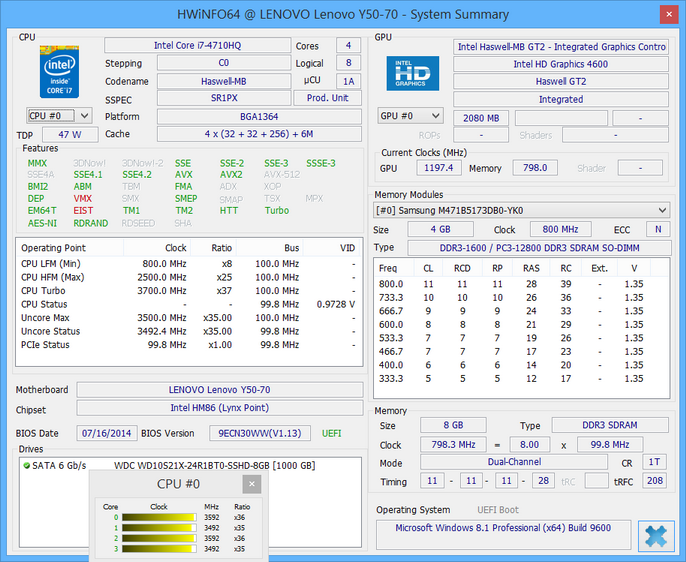Image resolution: width=686 pixels, height=562 pixels.
Task: Click the Turbo feature flag
Action: (277, 211)
